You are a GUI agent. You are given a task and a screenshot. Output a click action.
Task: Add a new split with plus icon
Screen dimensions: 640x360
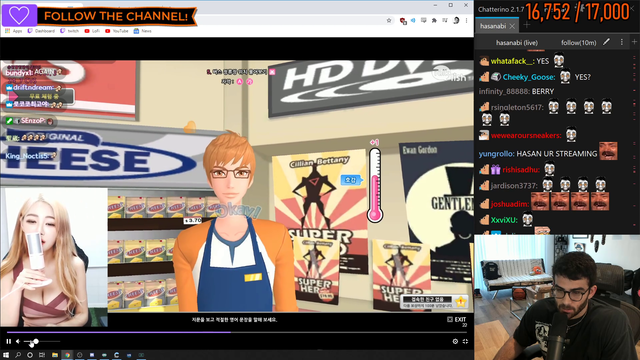634,42
